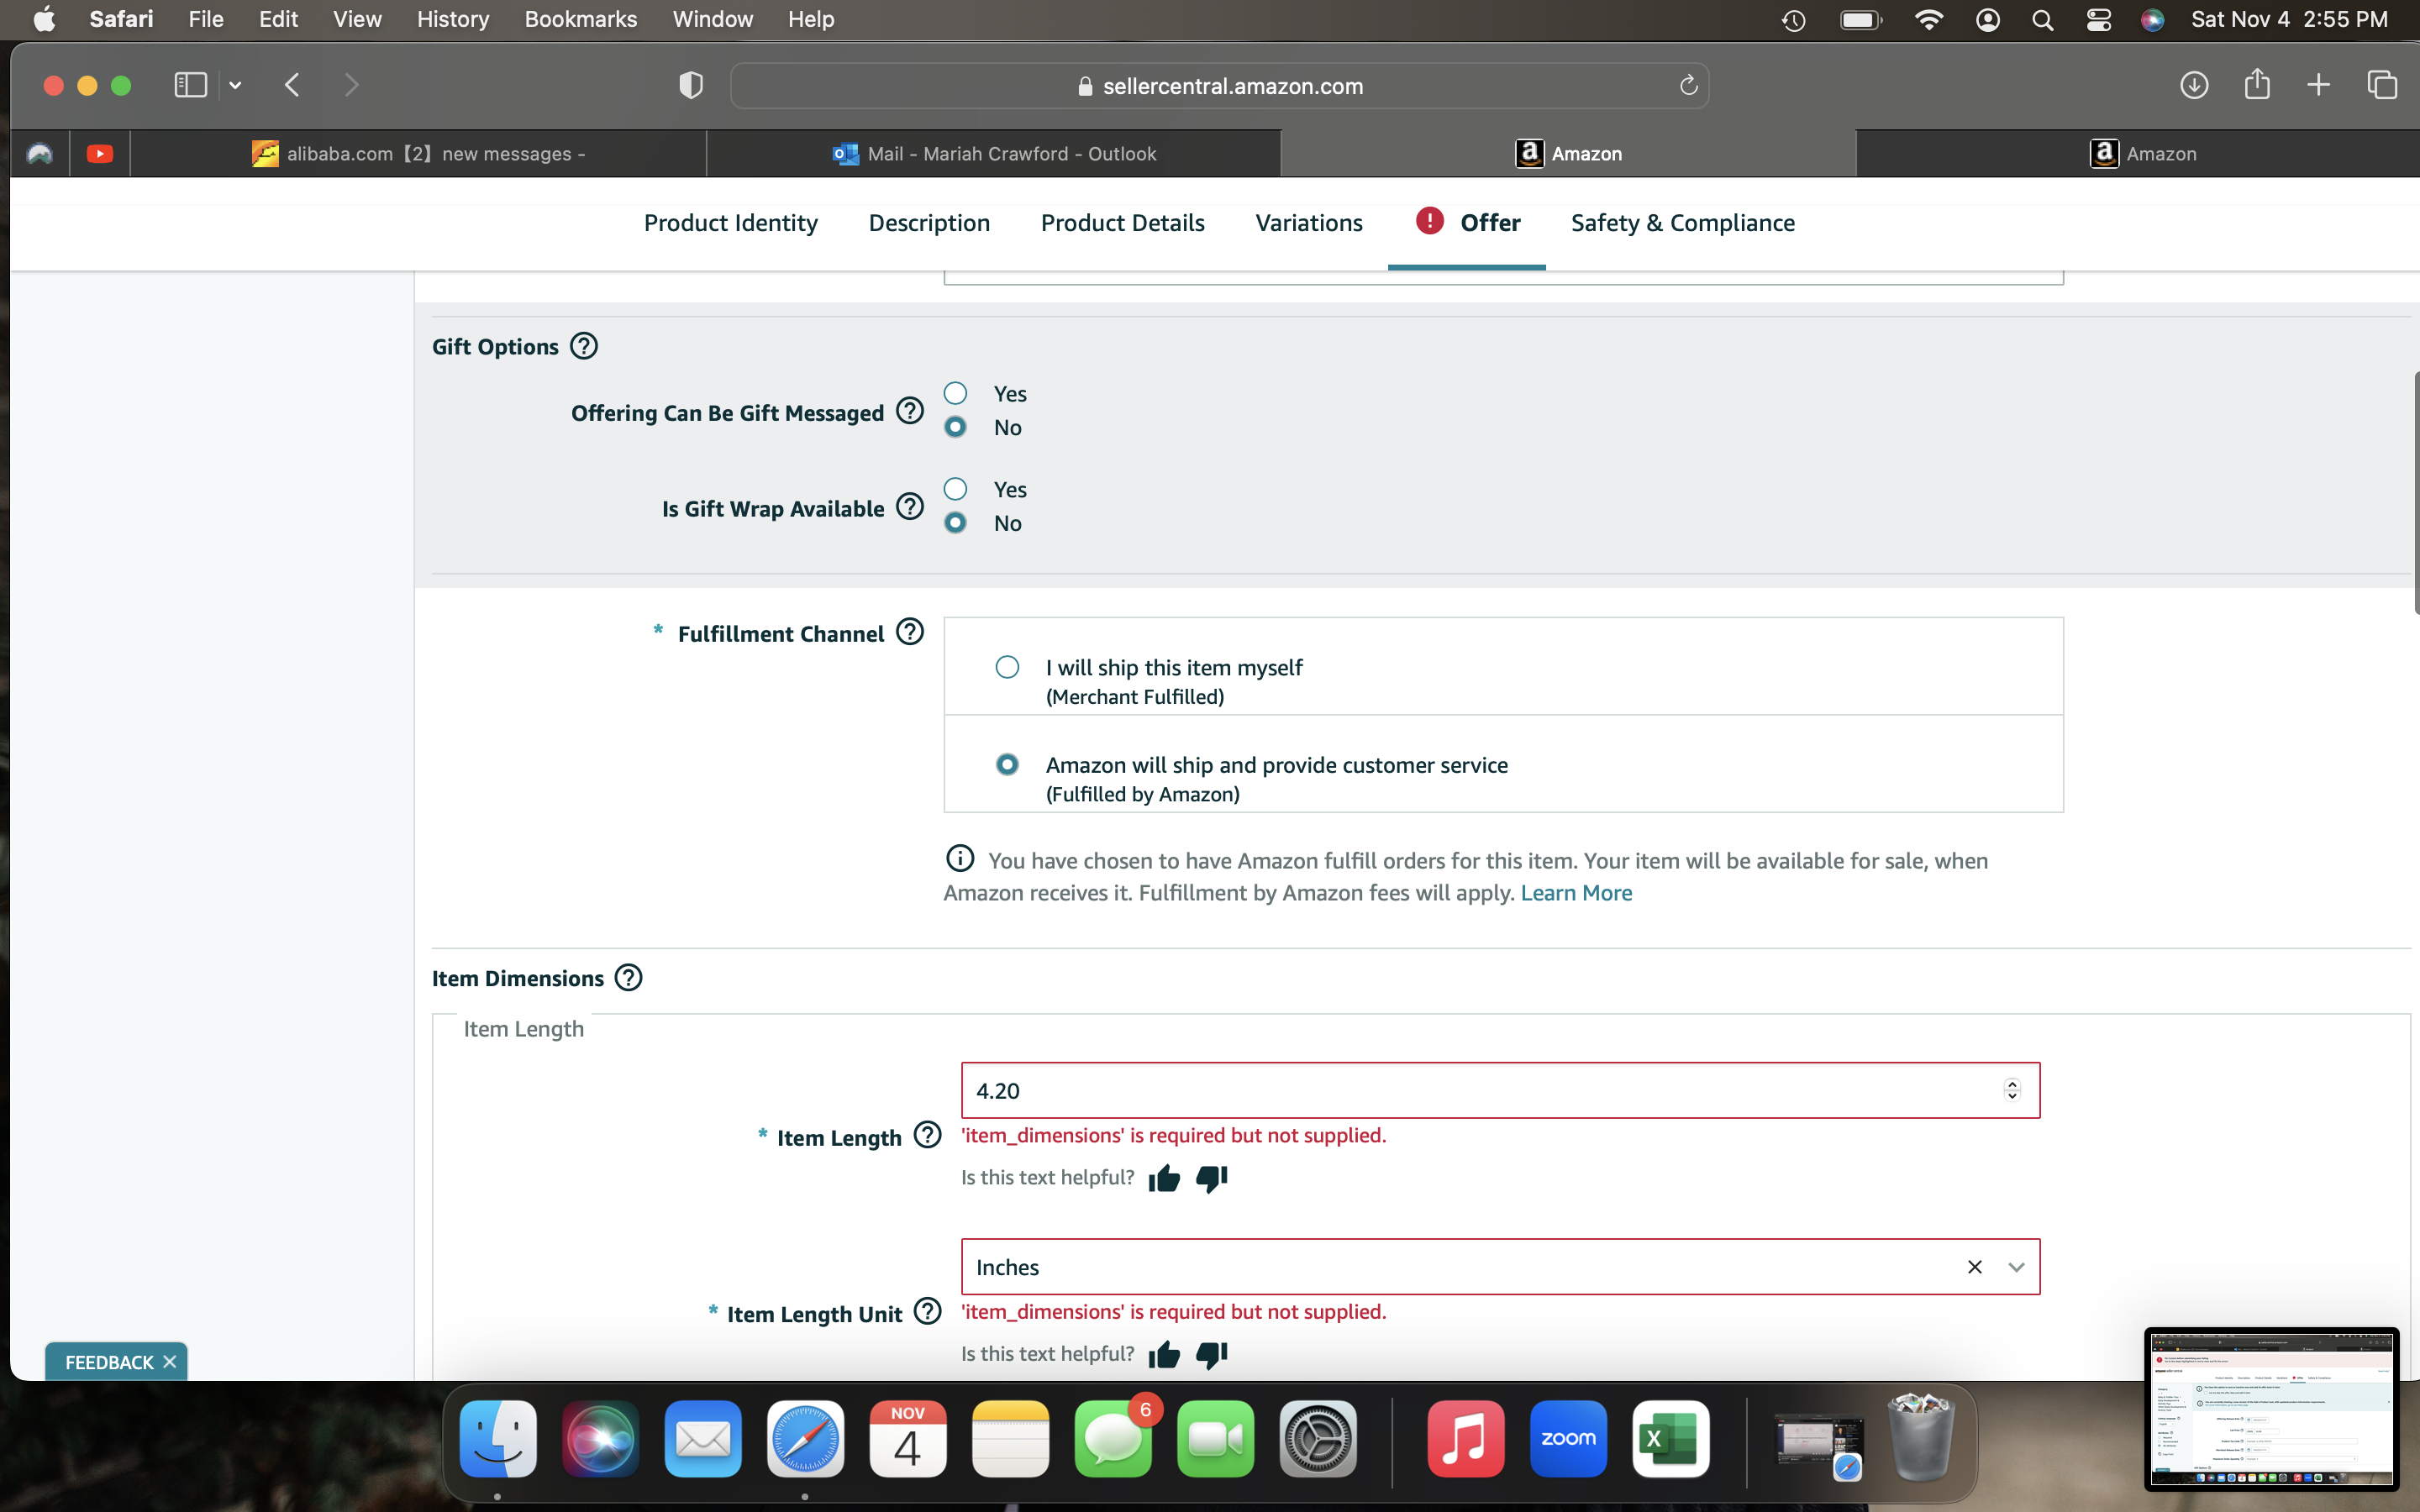Open help for Offering Can Be Gift Messaged
The height and width of the screenshot is (1512, 2420).
point(910,411)
